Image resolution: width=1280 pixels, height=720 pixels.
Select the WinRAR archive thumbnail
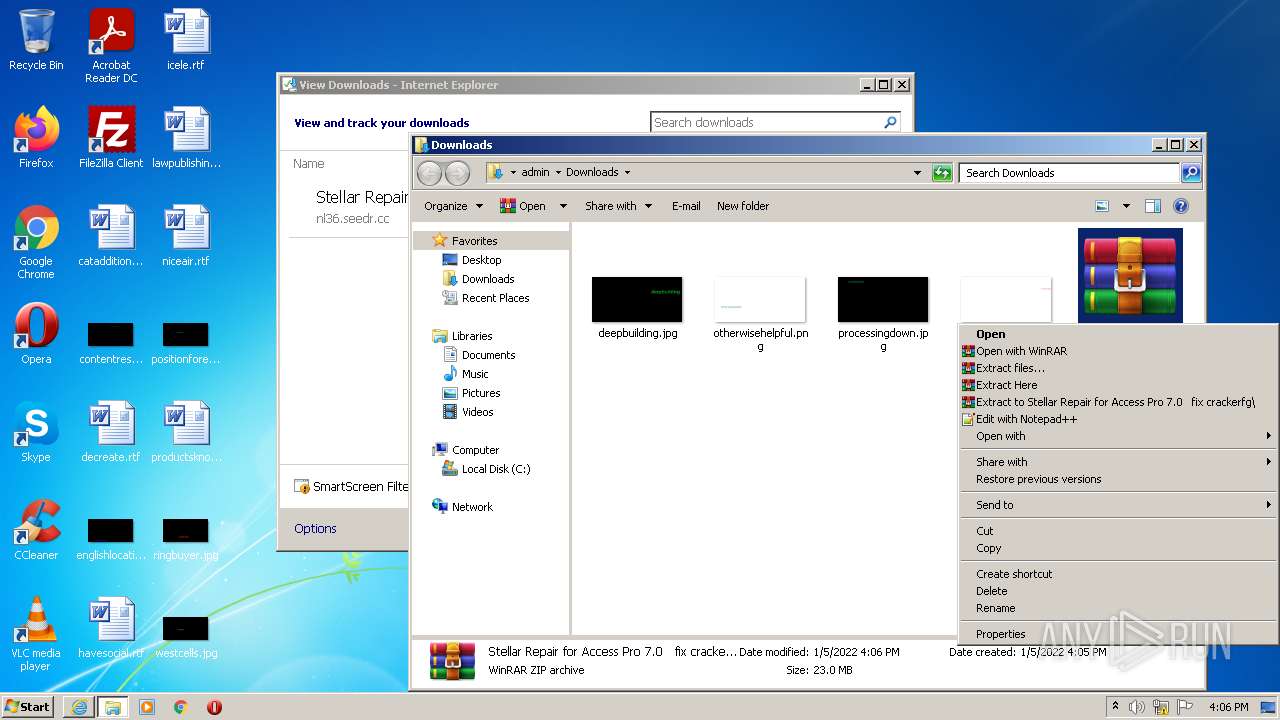[x=1130, y=275]
